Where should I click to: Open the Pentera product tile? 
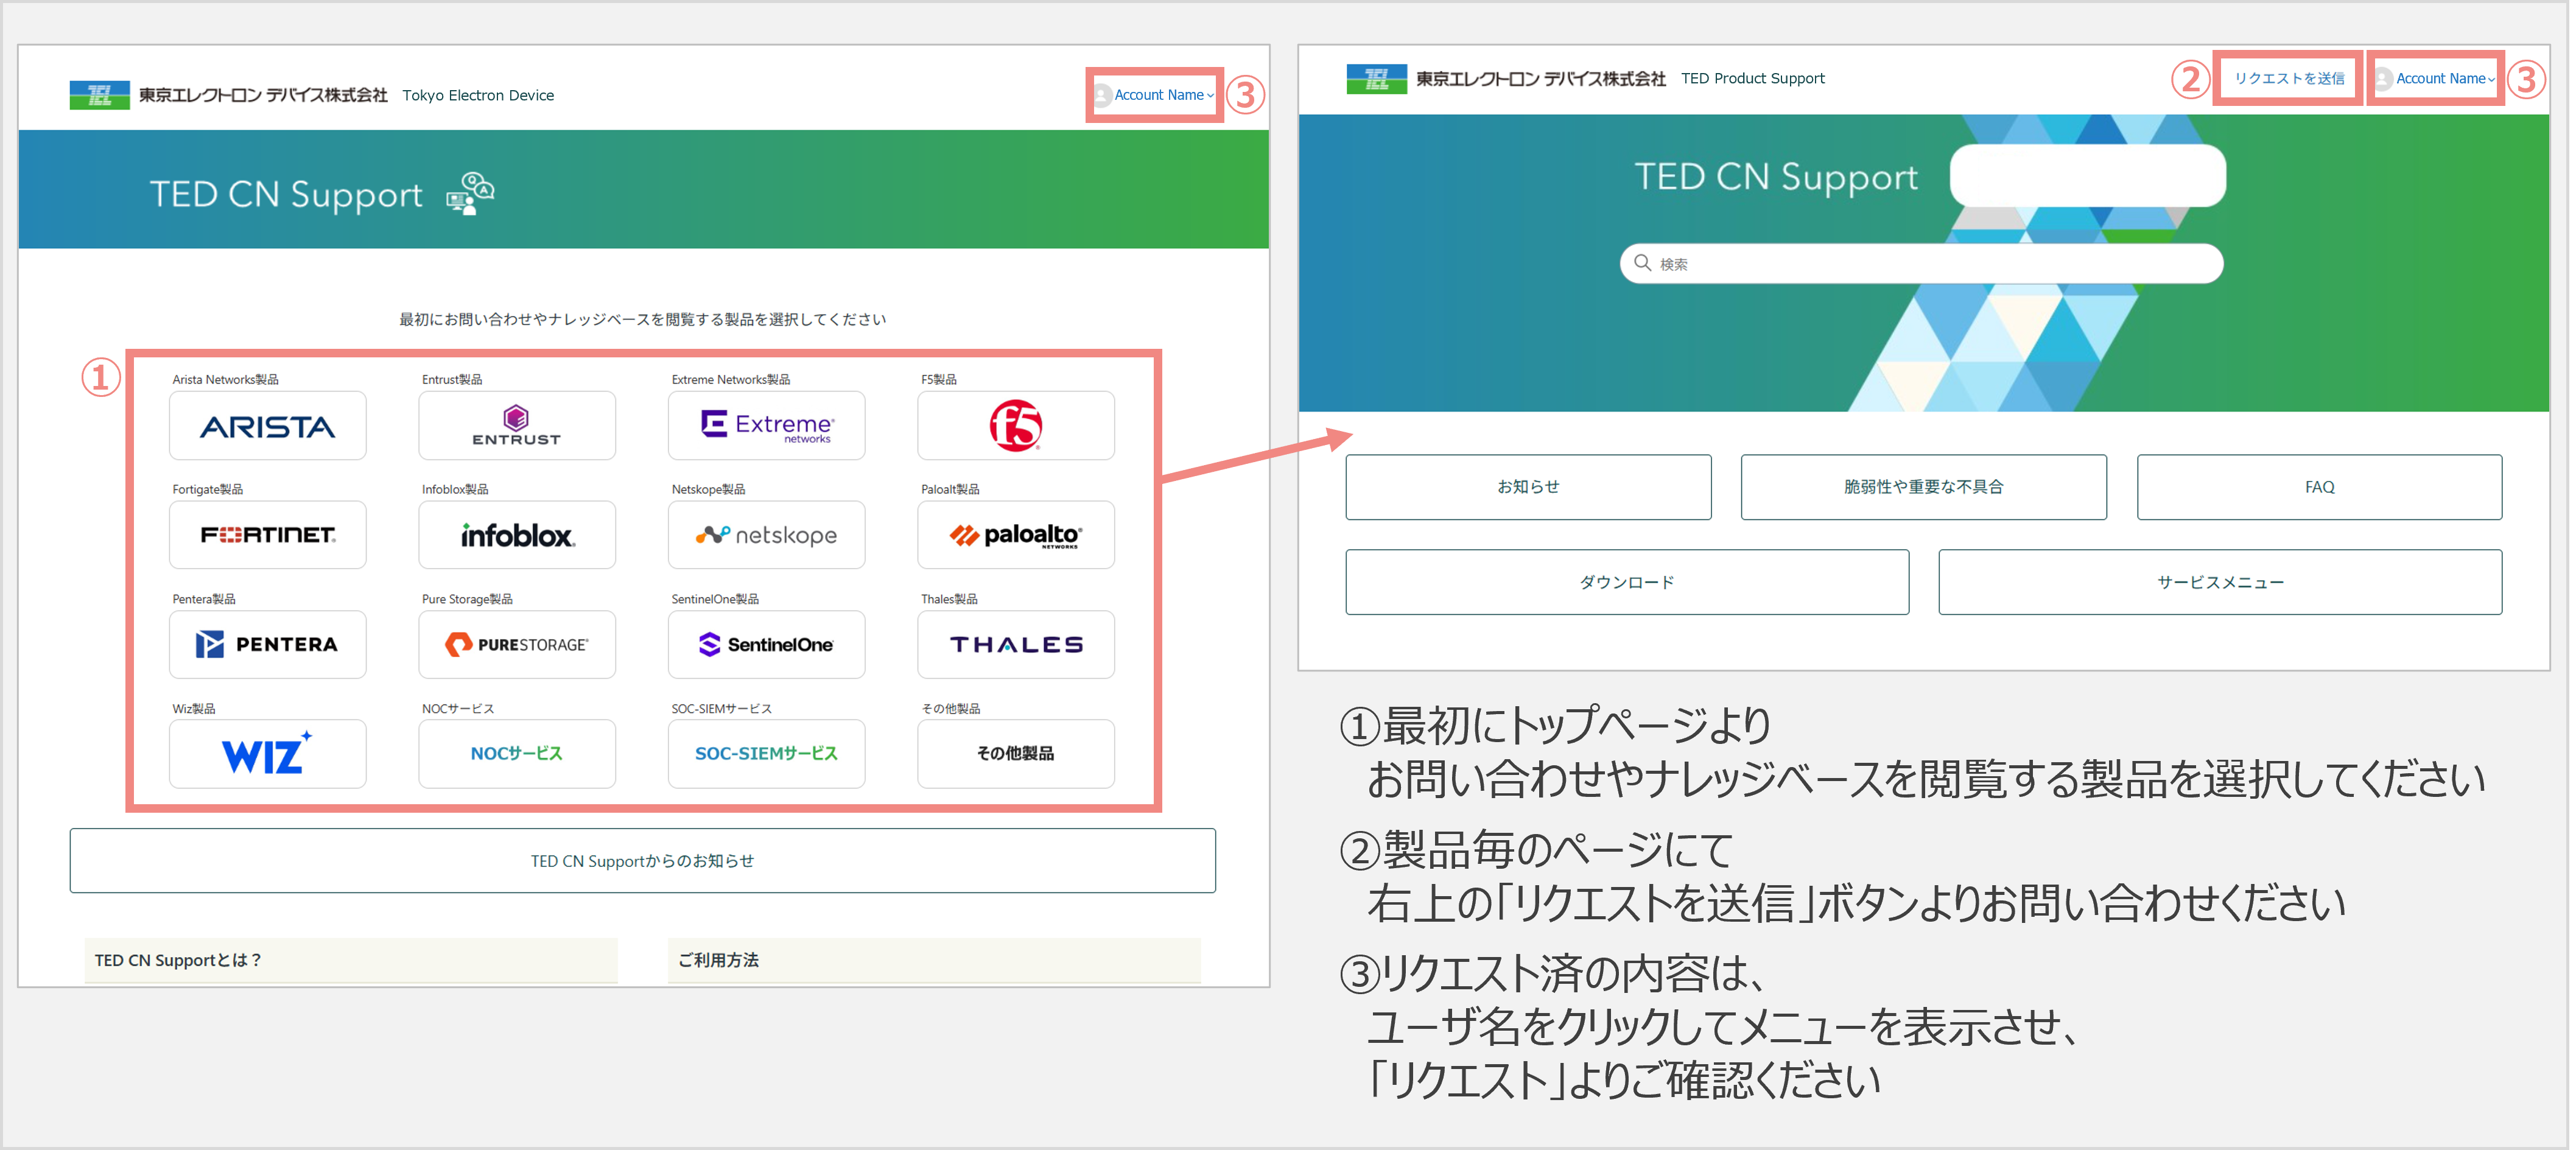click(x=268, y=645)
